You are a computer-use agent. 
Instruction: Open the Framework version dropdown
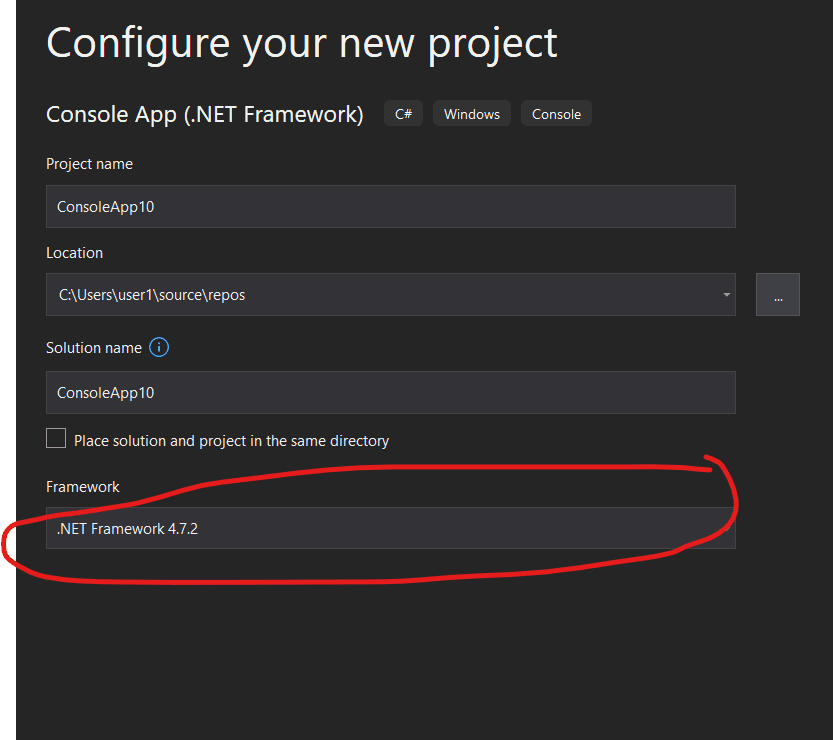[x=390, y=529]
